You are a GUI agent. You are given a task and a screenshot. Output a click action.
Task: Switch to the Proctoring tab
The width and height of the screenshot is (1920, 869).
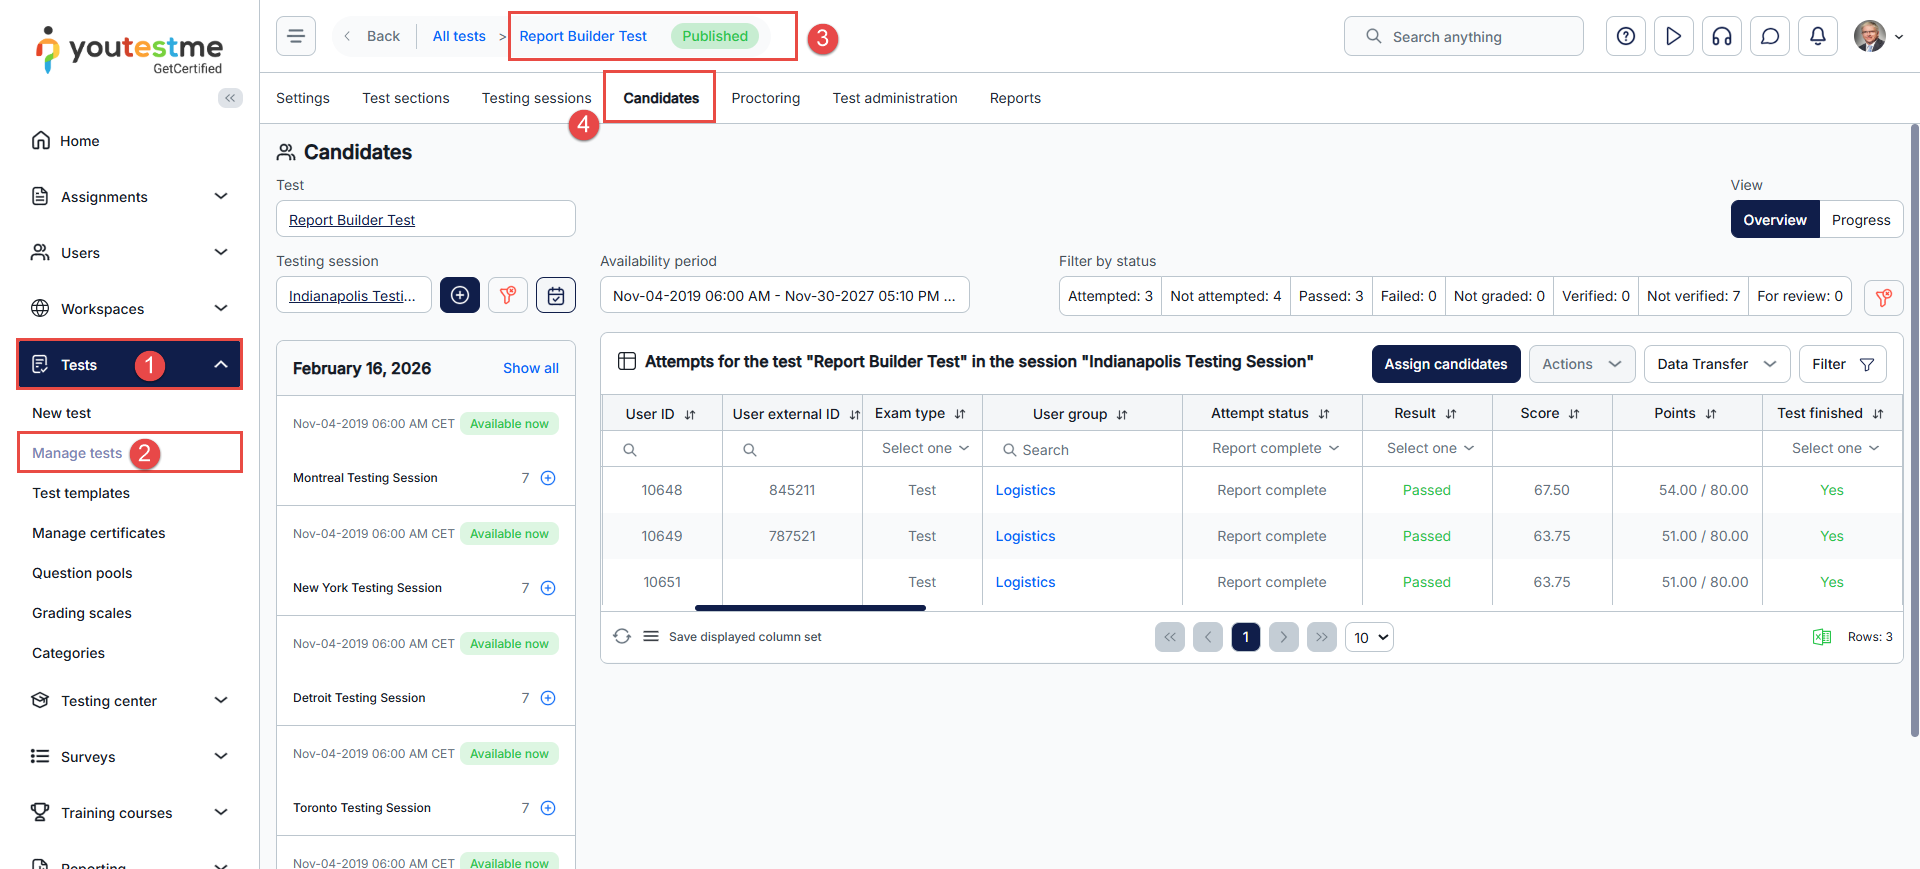(x=765, y=98)
